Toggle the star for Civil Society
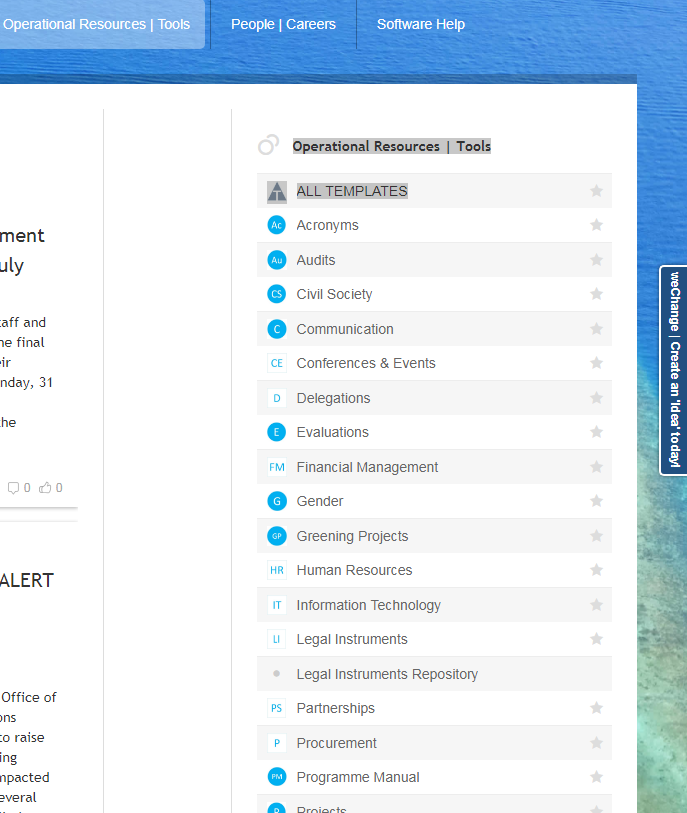Screen dimensions: 687x813 click(x=596, y=293)
